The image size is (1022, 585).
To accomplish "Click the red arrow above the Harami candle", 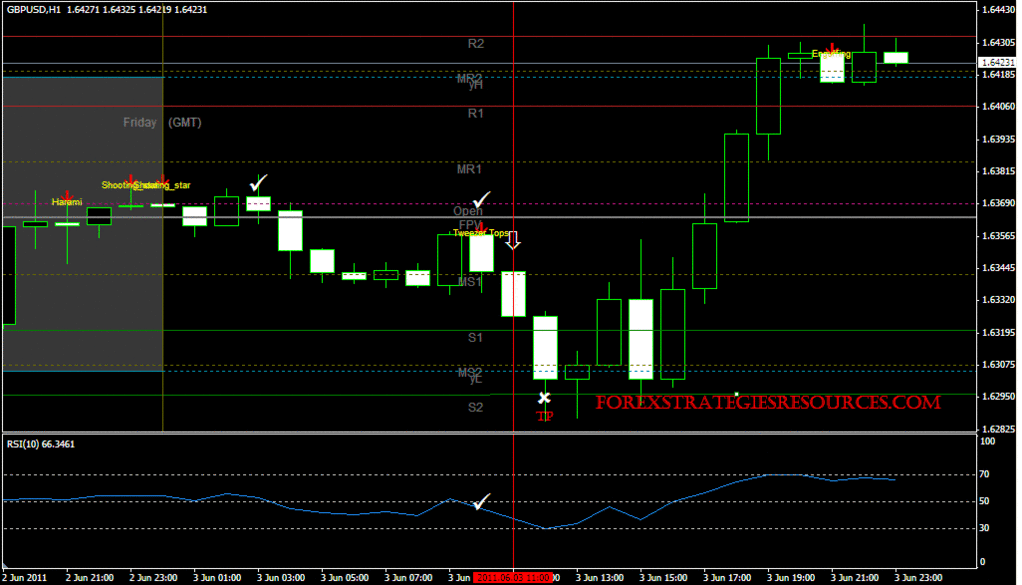I will pyautogui.click(x=66, y=195).
